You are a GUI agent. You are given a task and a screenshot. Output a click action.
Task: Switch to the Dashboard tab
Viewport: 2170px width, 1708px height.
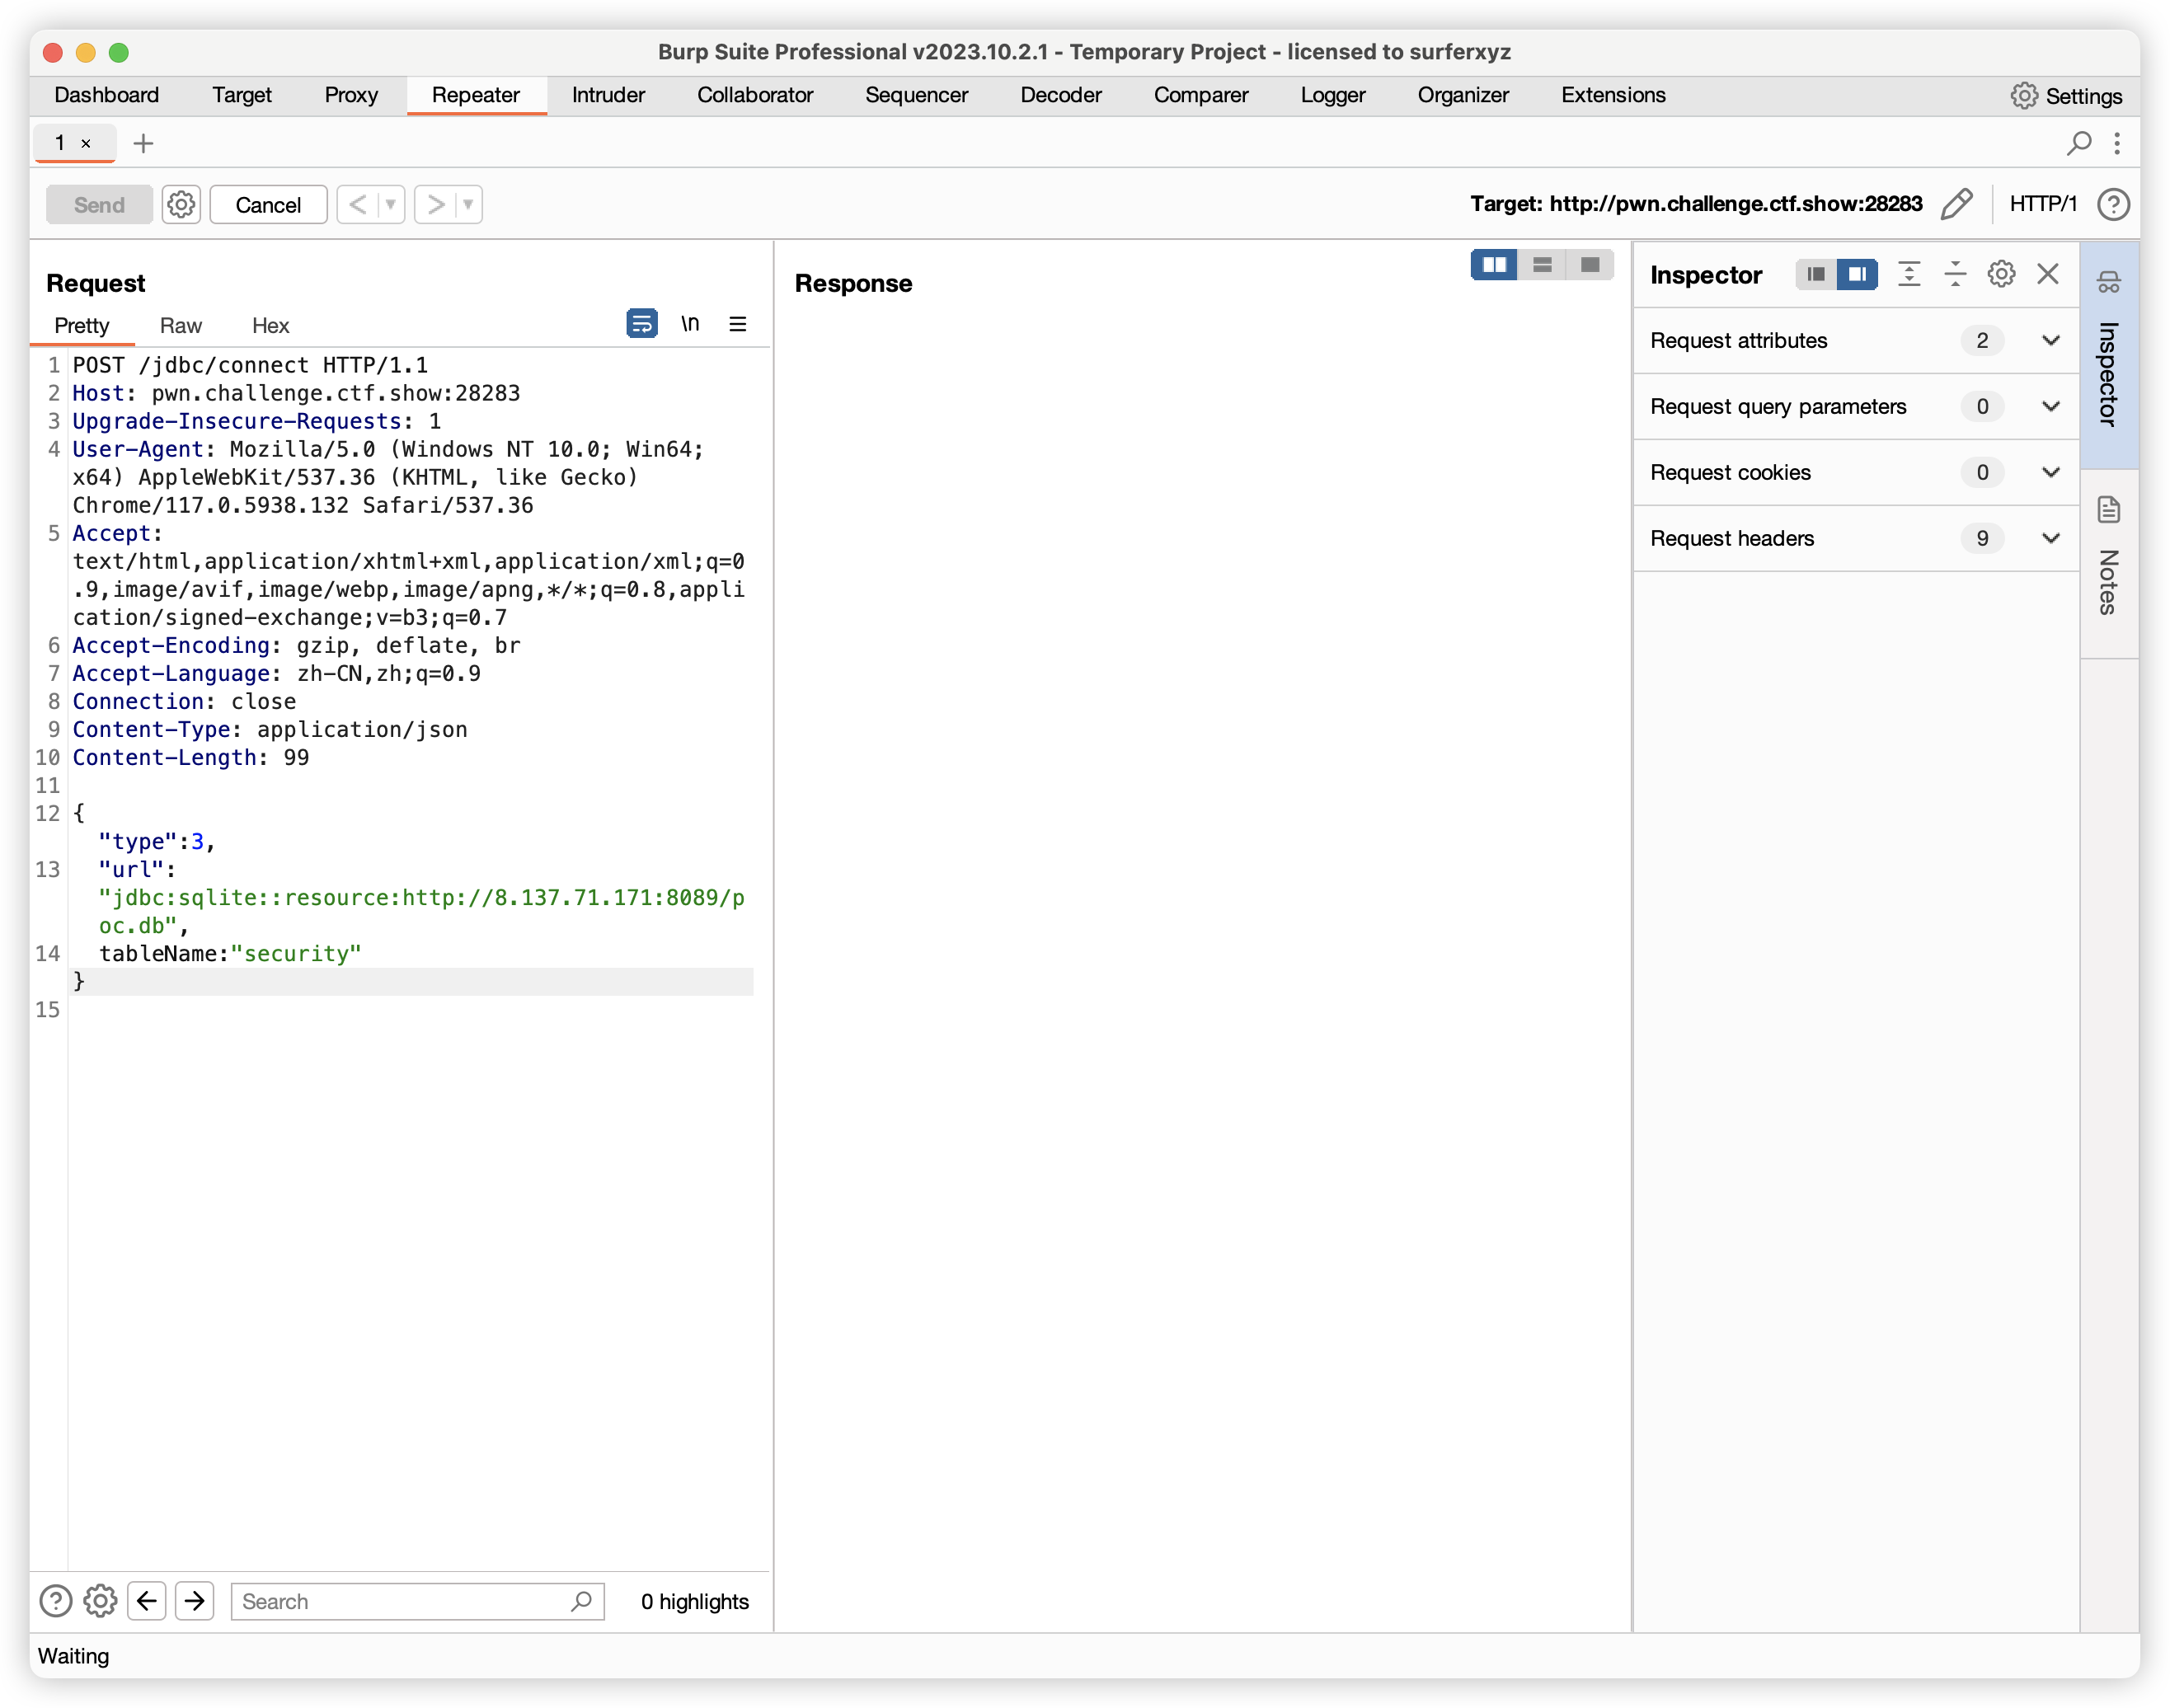click(107, 95)
